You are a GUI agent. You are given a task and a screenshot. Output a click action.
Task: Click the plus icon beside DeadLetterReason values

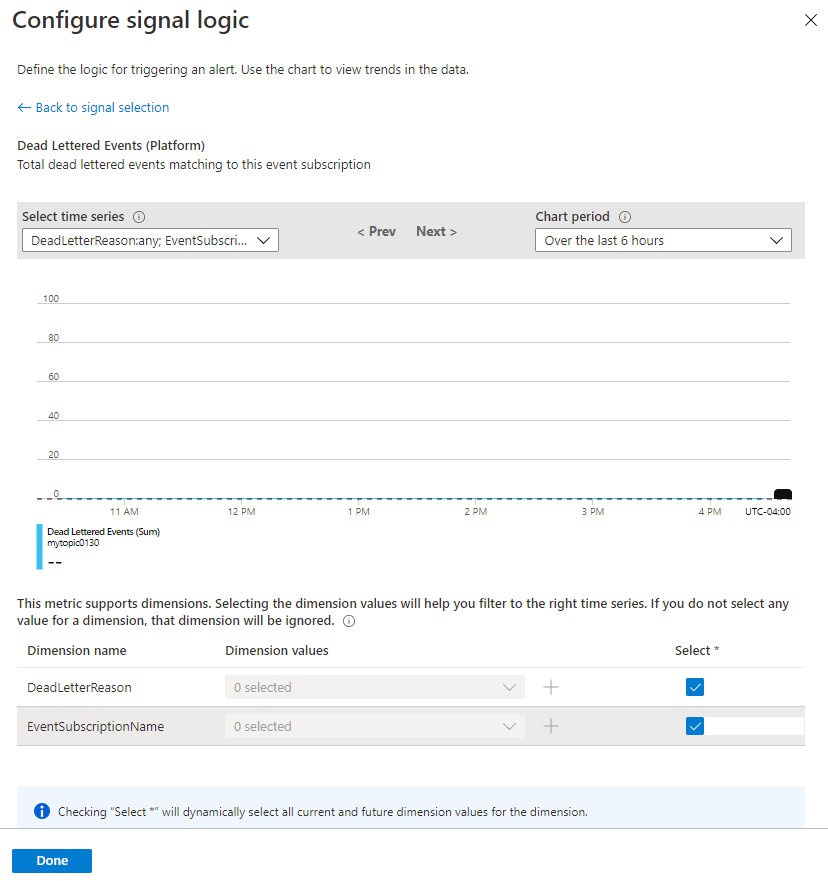550,687
